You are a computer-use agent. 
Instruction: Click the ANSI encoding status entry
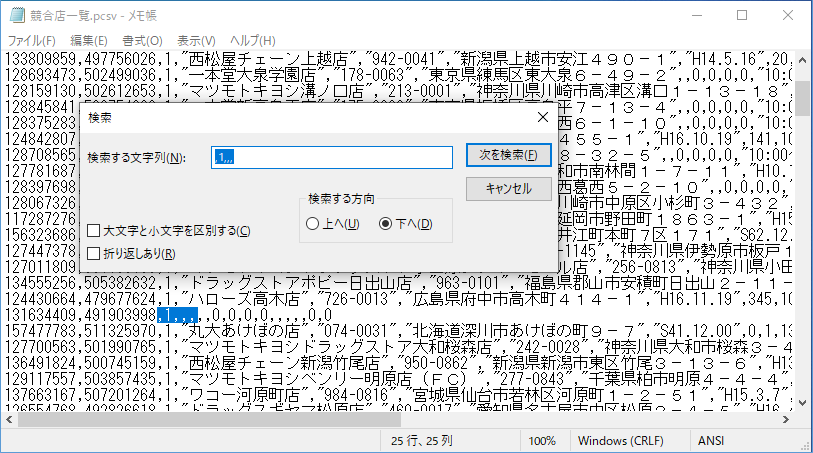pos(710,441)
